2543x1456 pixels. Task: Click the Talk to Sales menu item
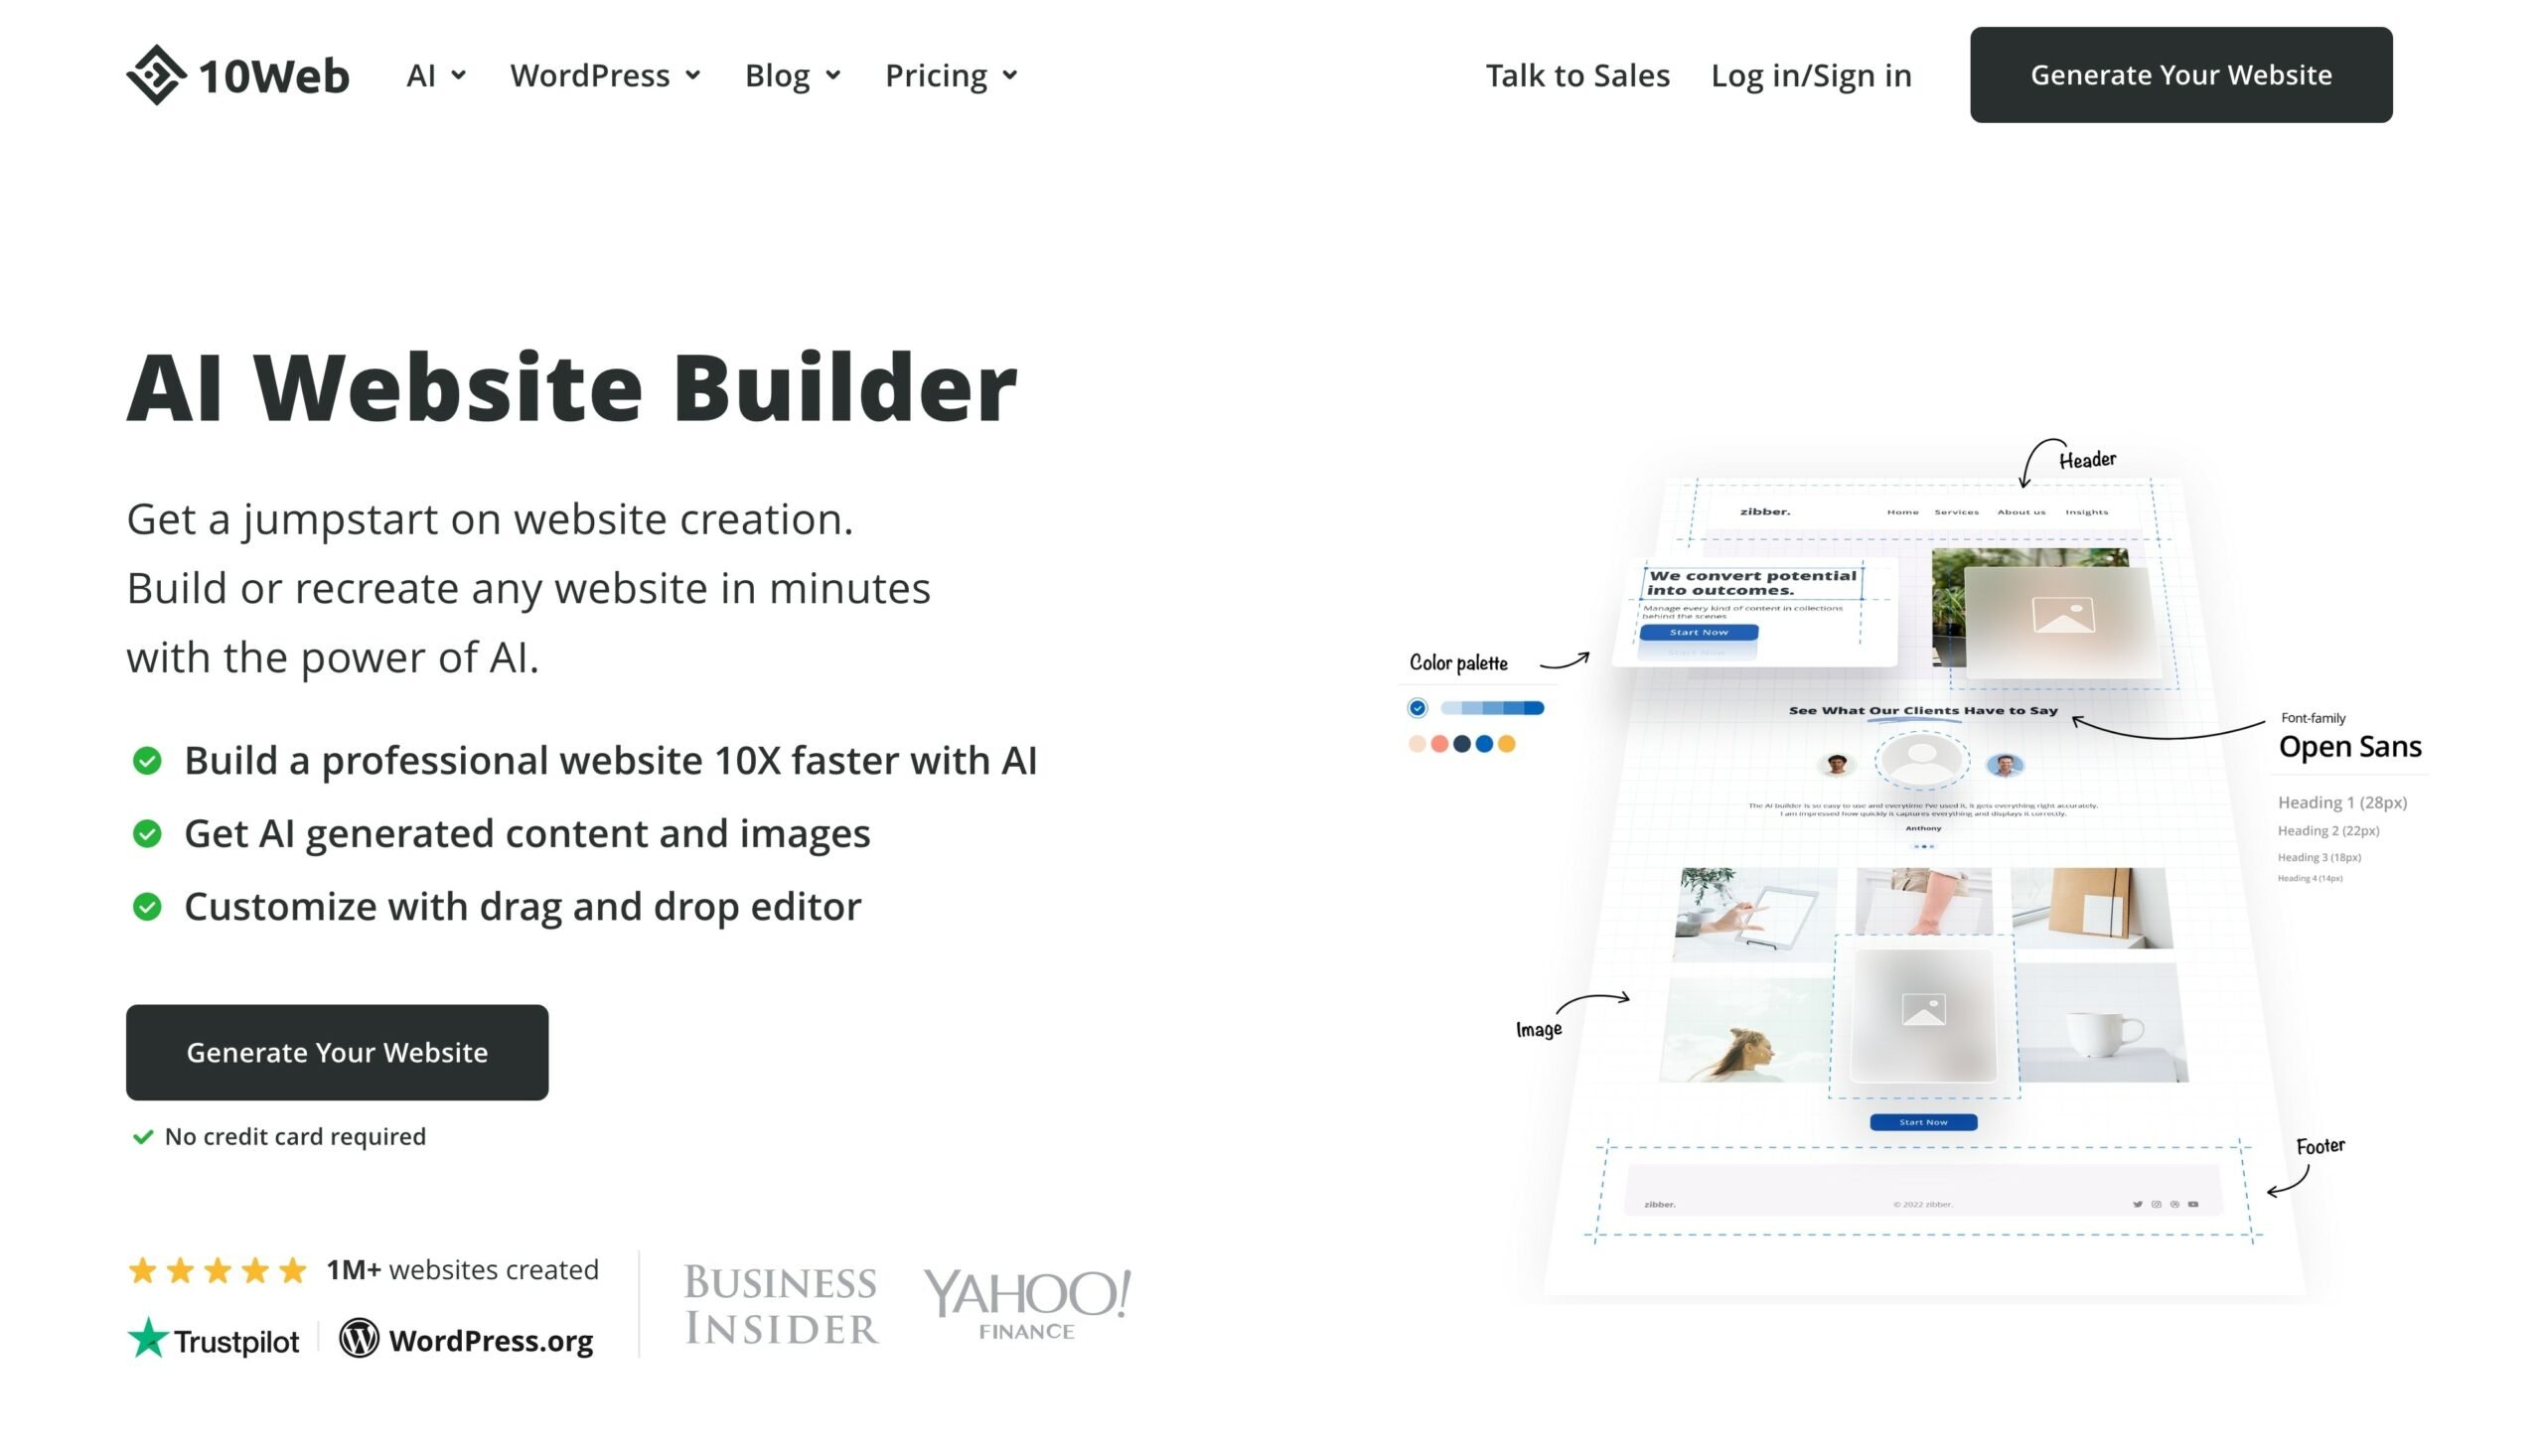pyautogui.click(x=1577, y=75)
